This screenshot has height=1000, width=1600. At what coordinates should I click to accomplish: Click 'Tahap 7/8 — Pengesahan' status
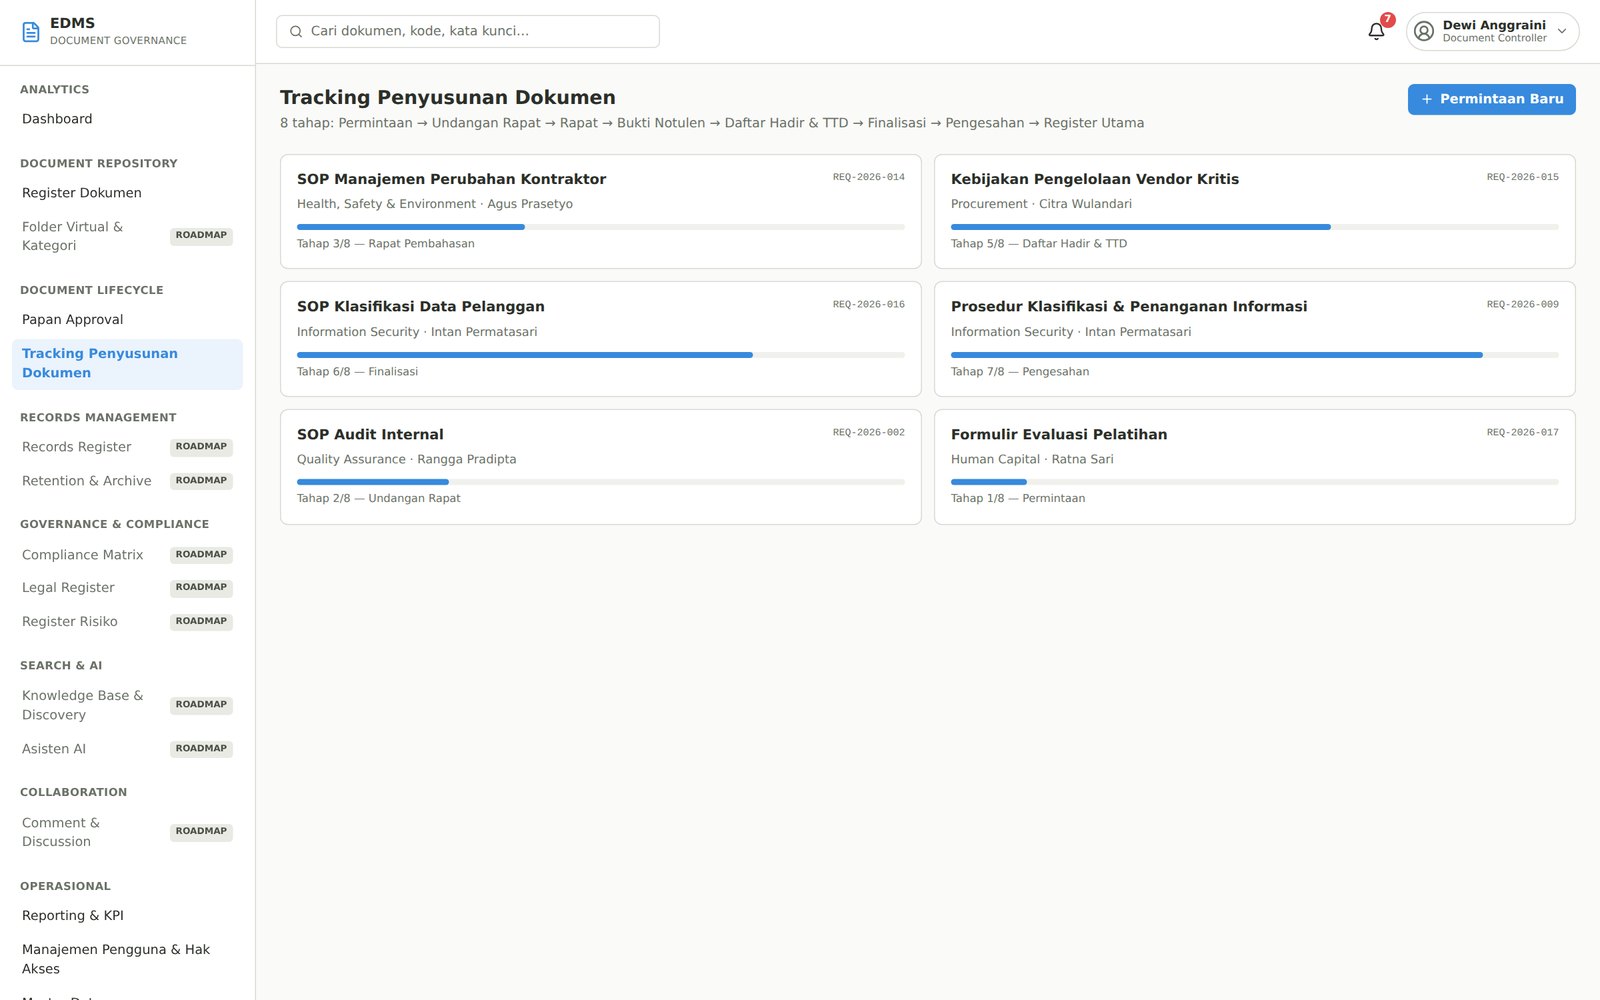1020,372
